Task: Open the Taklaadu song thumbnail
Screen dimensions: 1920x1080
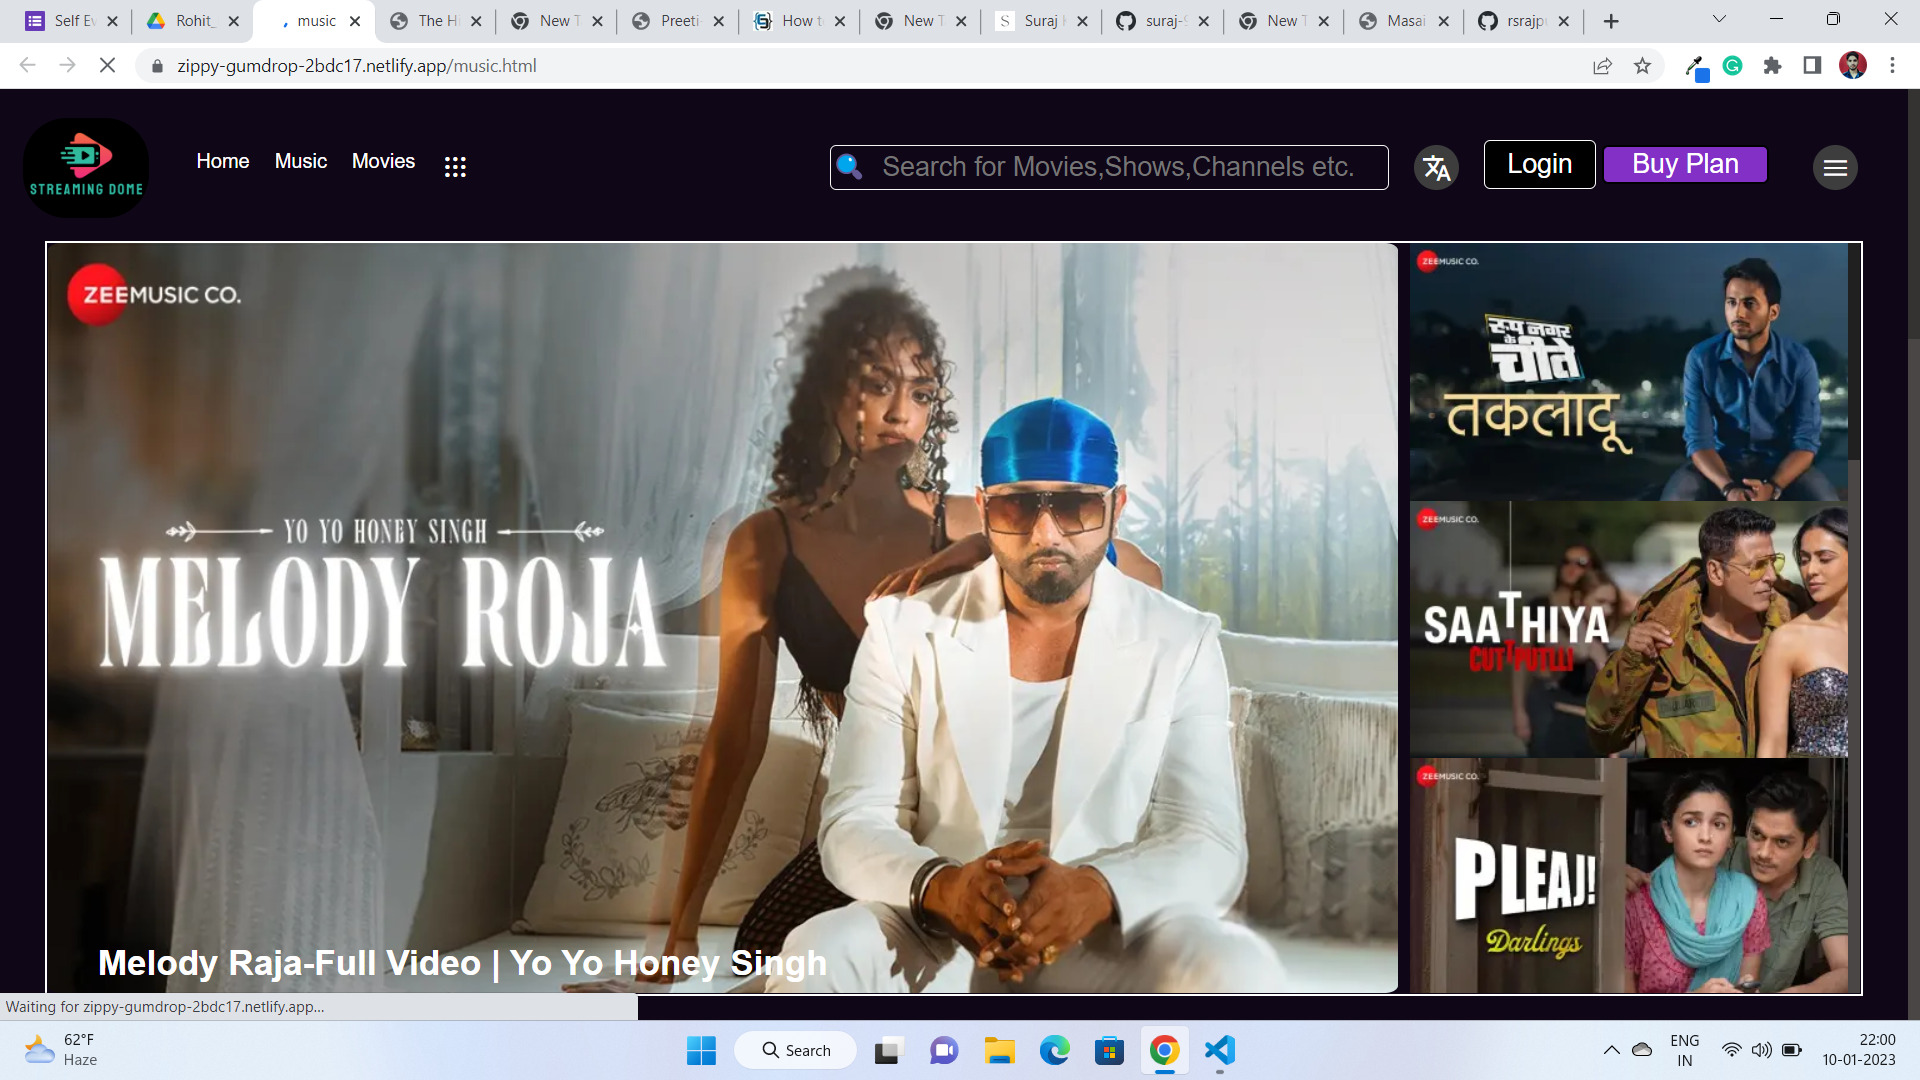Action: coord(1628,372)
